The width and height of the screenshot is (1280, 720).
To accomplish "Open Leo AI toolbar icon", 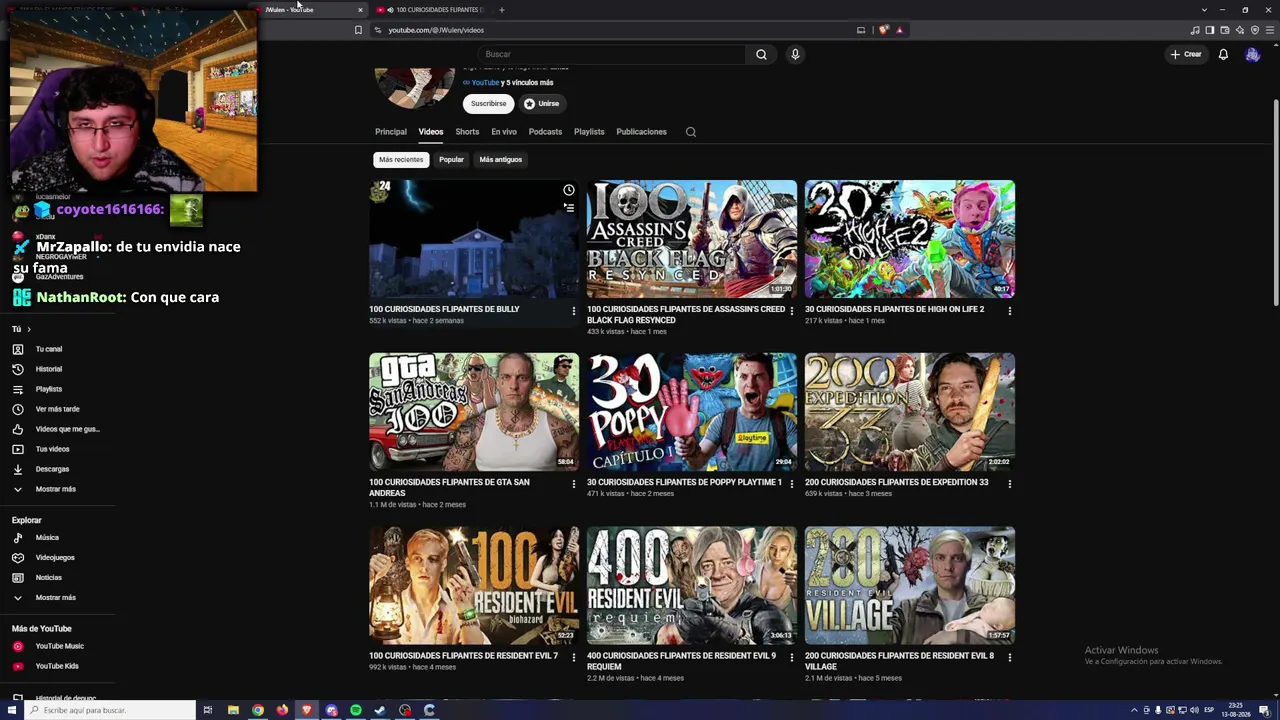I will point(1240,30).
